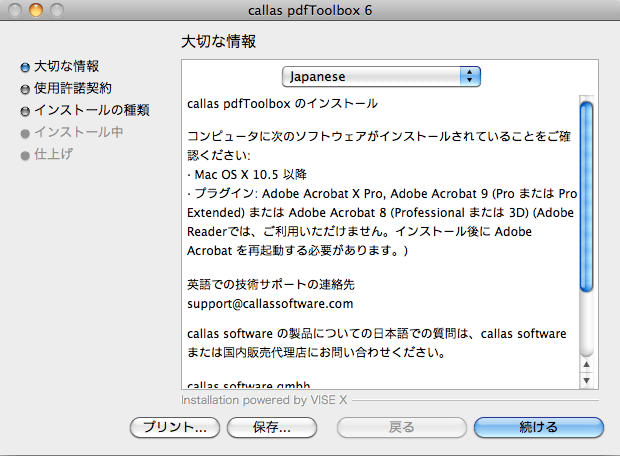Click the 英語での技術サポートの連絡先 line

[271, 284]
